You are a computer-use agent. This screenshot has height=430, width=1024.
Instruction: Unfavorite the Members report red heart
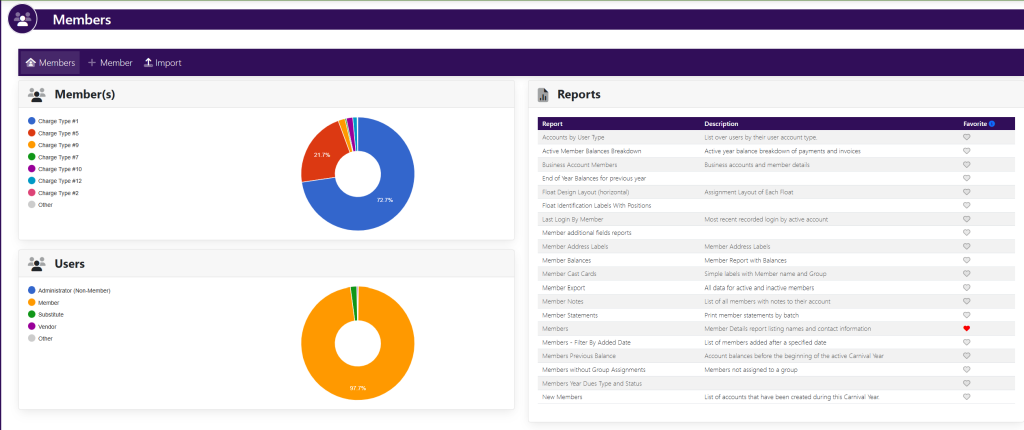[x=966, y=328]
